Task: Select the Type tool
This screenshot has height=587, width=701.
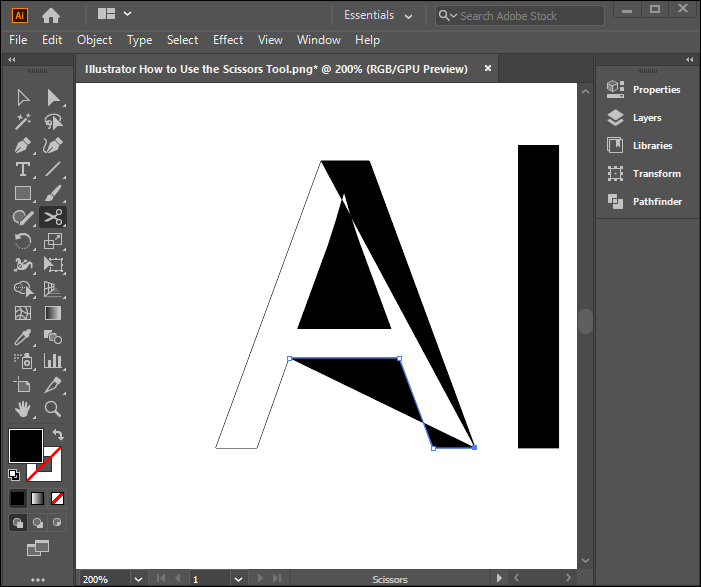Action: pos(23,169)
